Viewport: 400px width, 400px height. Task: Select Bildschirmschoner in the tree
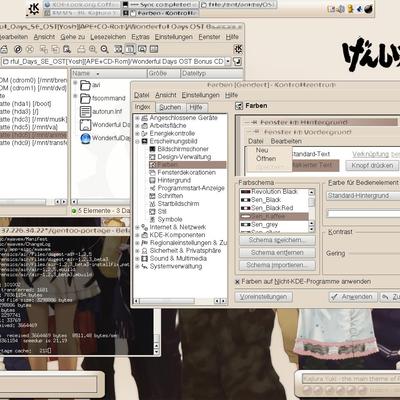183,149
